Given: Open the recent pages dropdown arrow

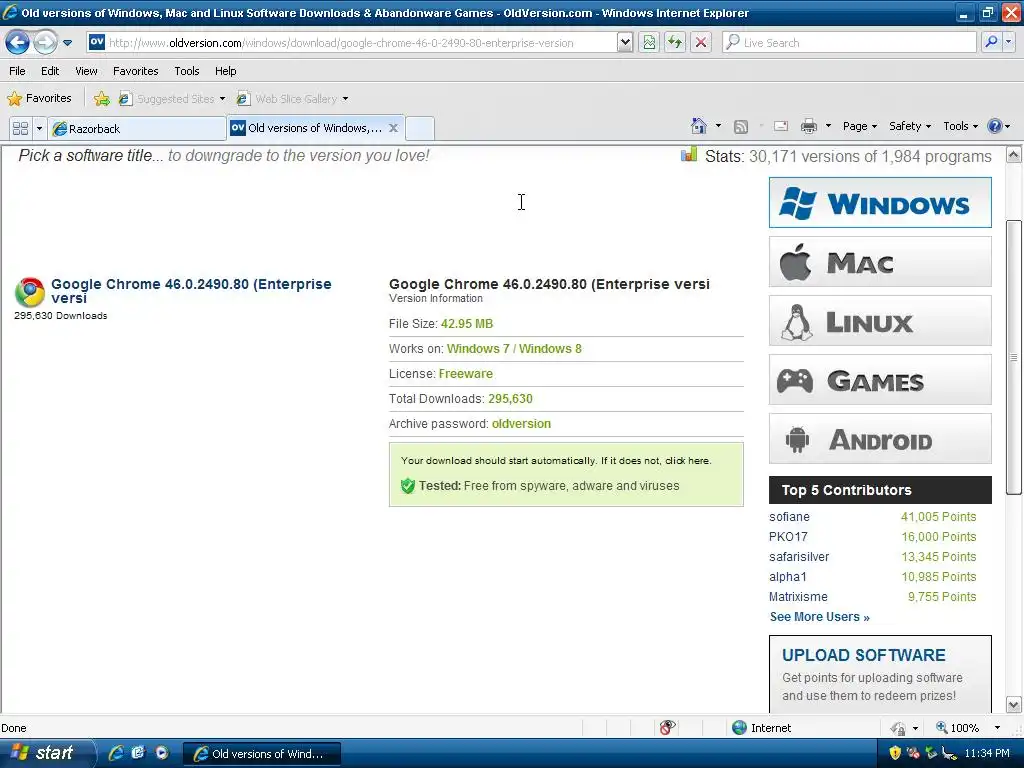Looking at the screenshot, I should pyautogui.click(x=67, y=43).
